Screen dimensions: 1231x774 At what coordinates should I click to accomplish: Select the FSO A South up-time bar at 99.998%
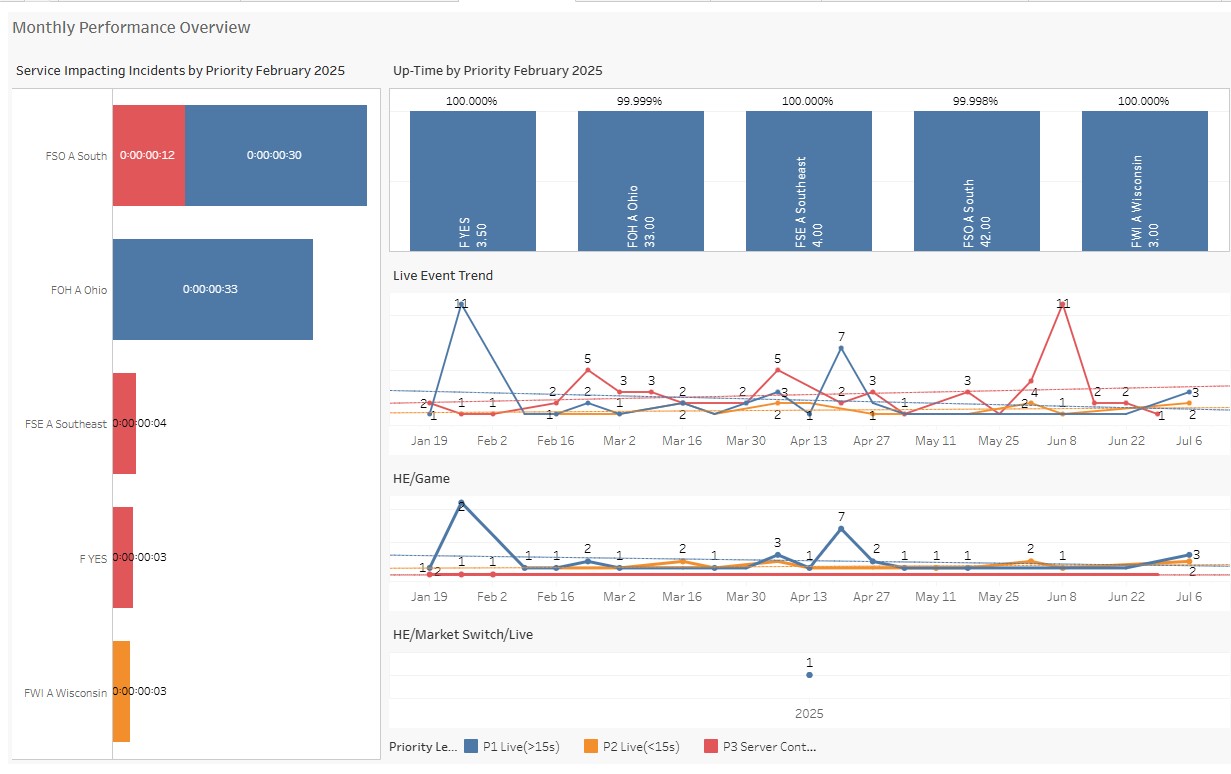click(x=976, y=180)
